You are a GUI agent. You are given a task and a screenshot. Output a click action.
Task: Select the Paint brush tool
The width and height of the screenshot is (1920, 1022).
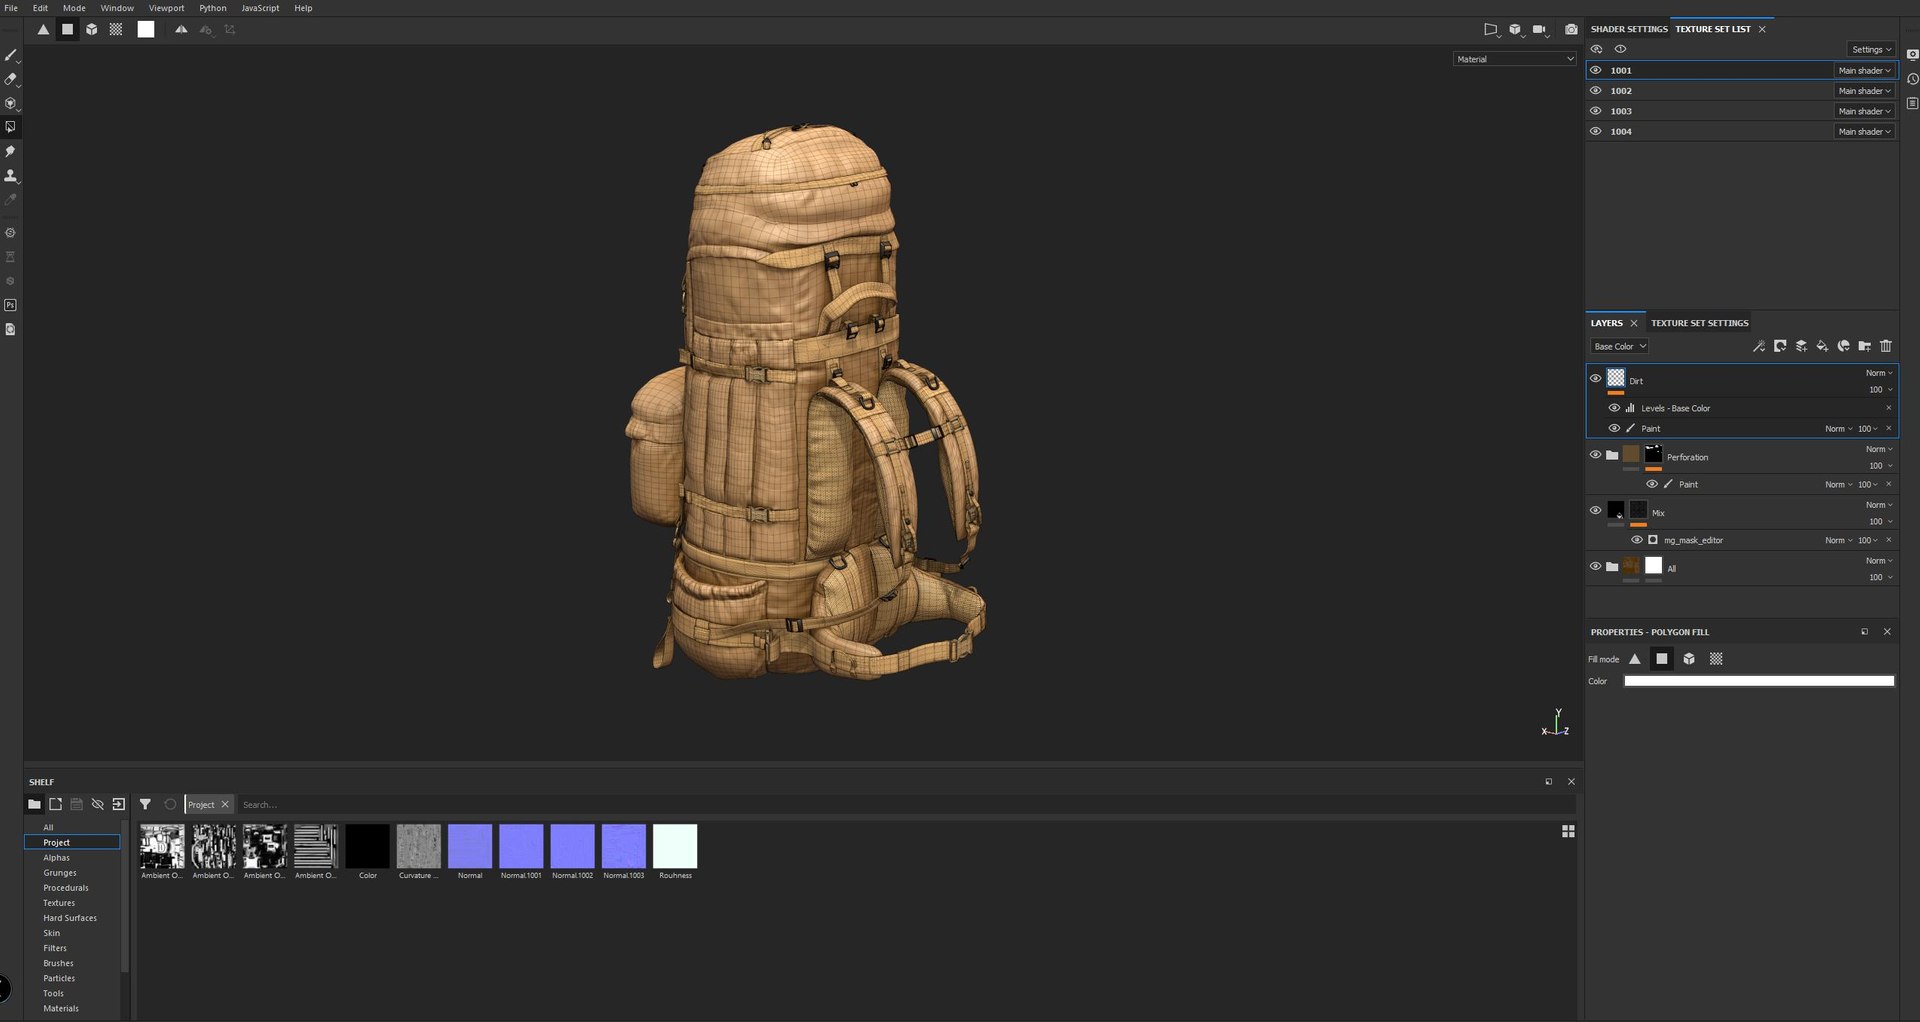click(11, 55)
